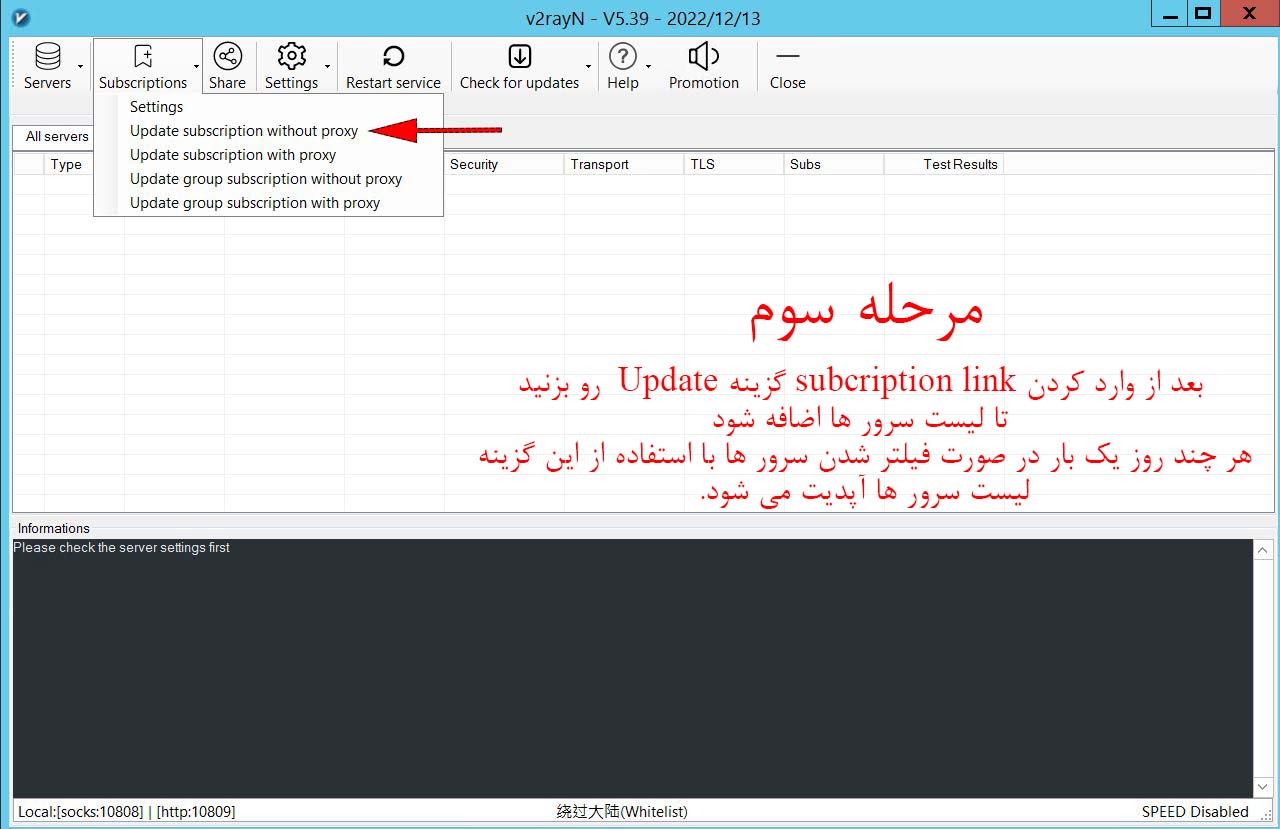Select Update subscription with proxy

(268, 155)
